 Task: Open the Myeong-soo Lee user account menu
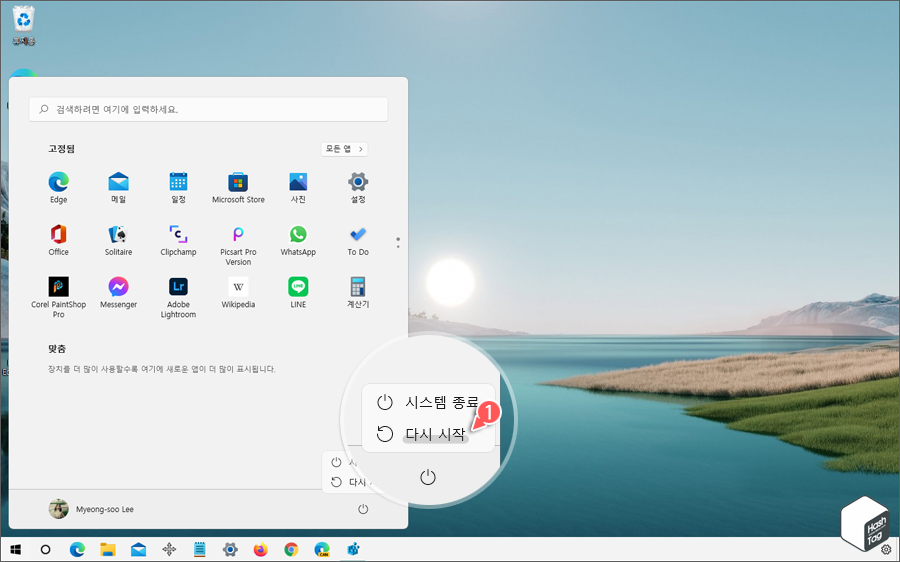click(x=91, y=509)
